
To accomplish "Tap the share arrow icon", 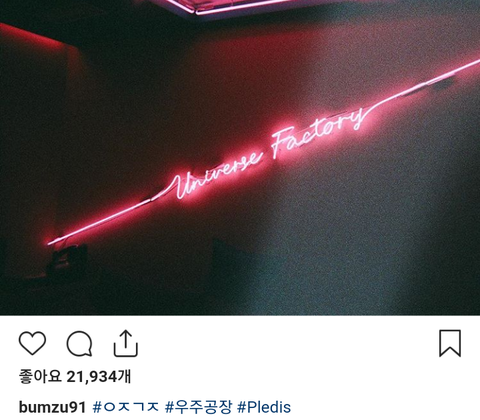I will (126, 343).
